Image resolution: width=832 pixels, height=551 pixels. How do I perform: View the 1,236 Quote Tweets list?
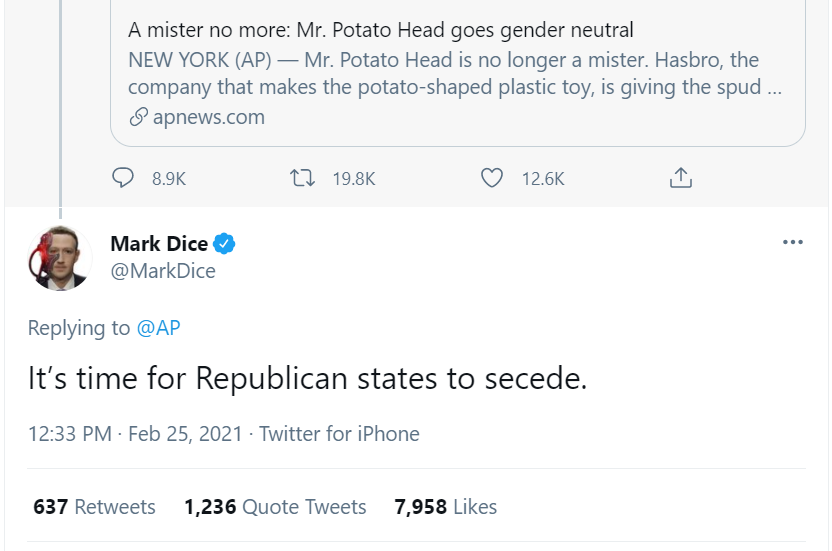[x=275, y=507]
